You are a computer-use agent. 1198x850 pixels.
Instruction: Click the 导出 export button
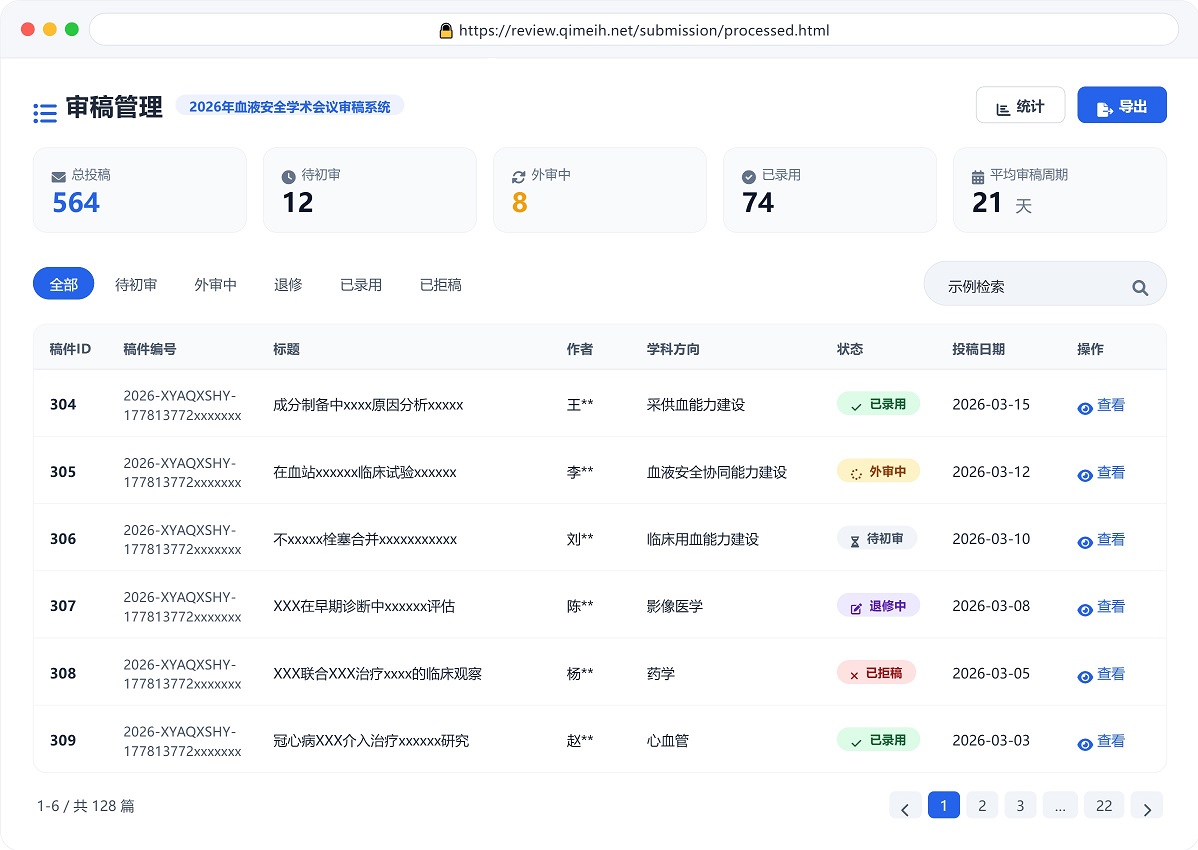1122,105
